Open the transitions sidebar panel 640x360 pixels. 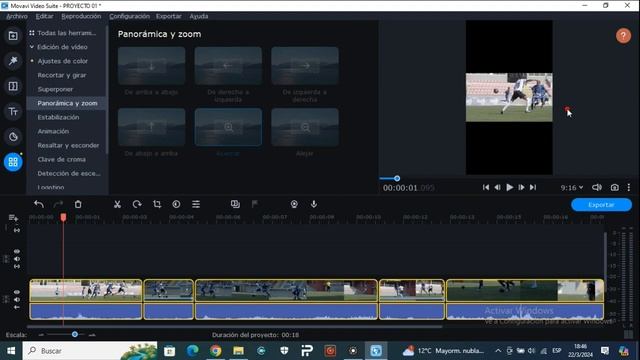[x=13, y=86]
